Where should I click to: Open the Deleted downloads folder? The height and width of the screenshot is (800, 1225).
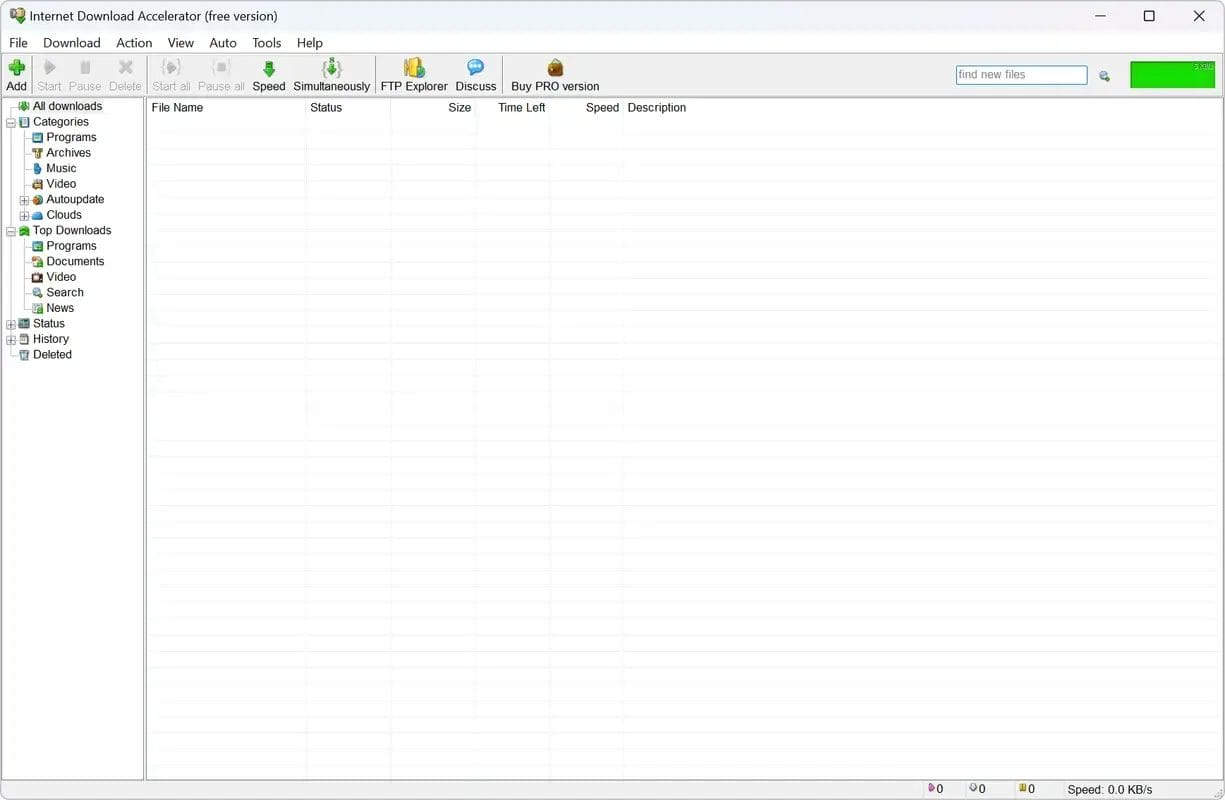[x=52, y=354]
